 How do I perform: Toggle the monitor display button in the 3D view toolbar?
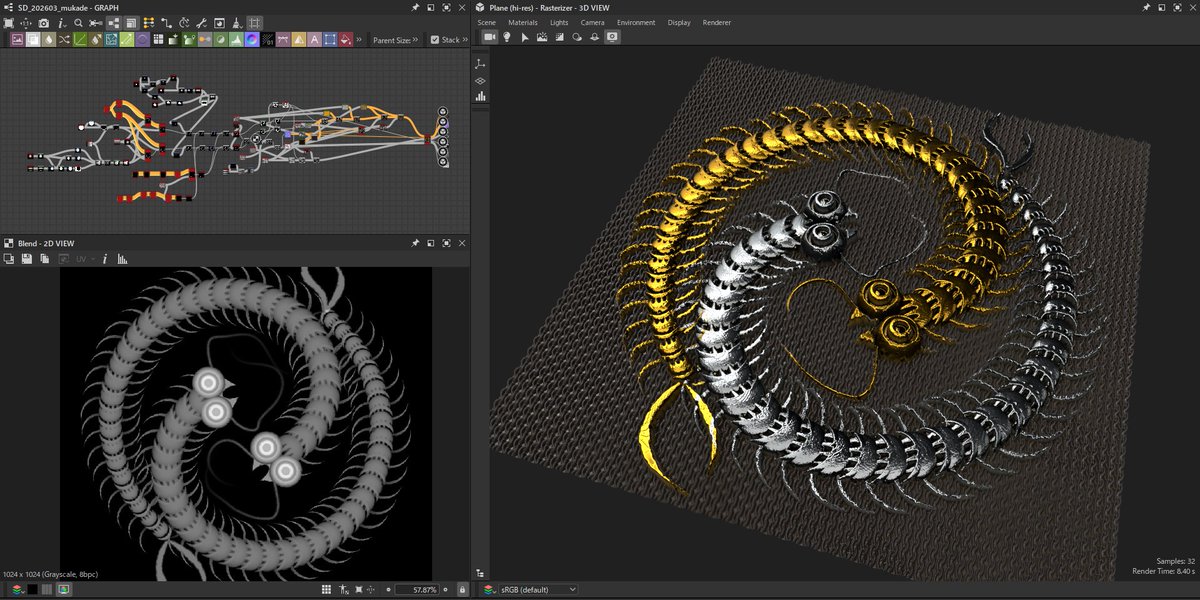click(612, 37)
